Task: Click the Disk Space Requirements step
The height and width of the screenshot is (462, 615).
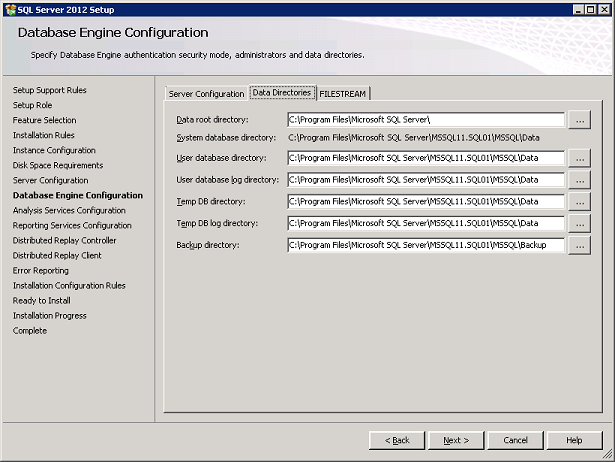Action: (58, 165)
